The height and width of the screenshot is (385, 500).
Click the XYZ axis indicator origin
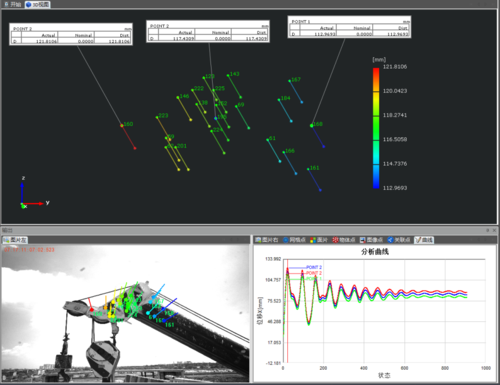tap(22, 204)
